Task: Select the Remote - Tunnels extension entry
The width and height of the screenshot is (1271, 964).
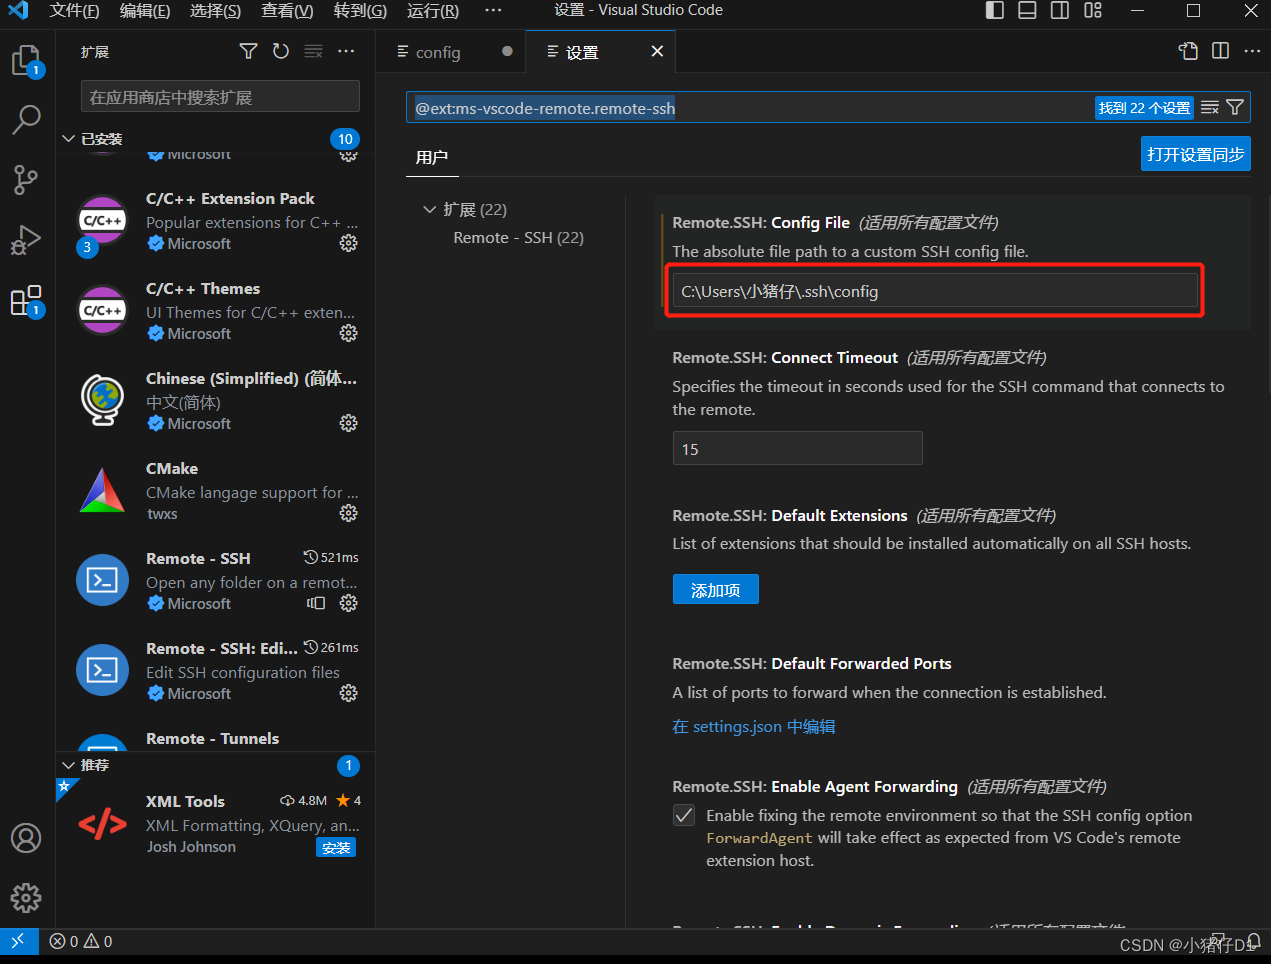Action: (x=215, y=739)
